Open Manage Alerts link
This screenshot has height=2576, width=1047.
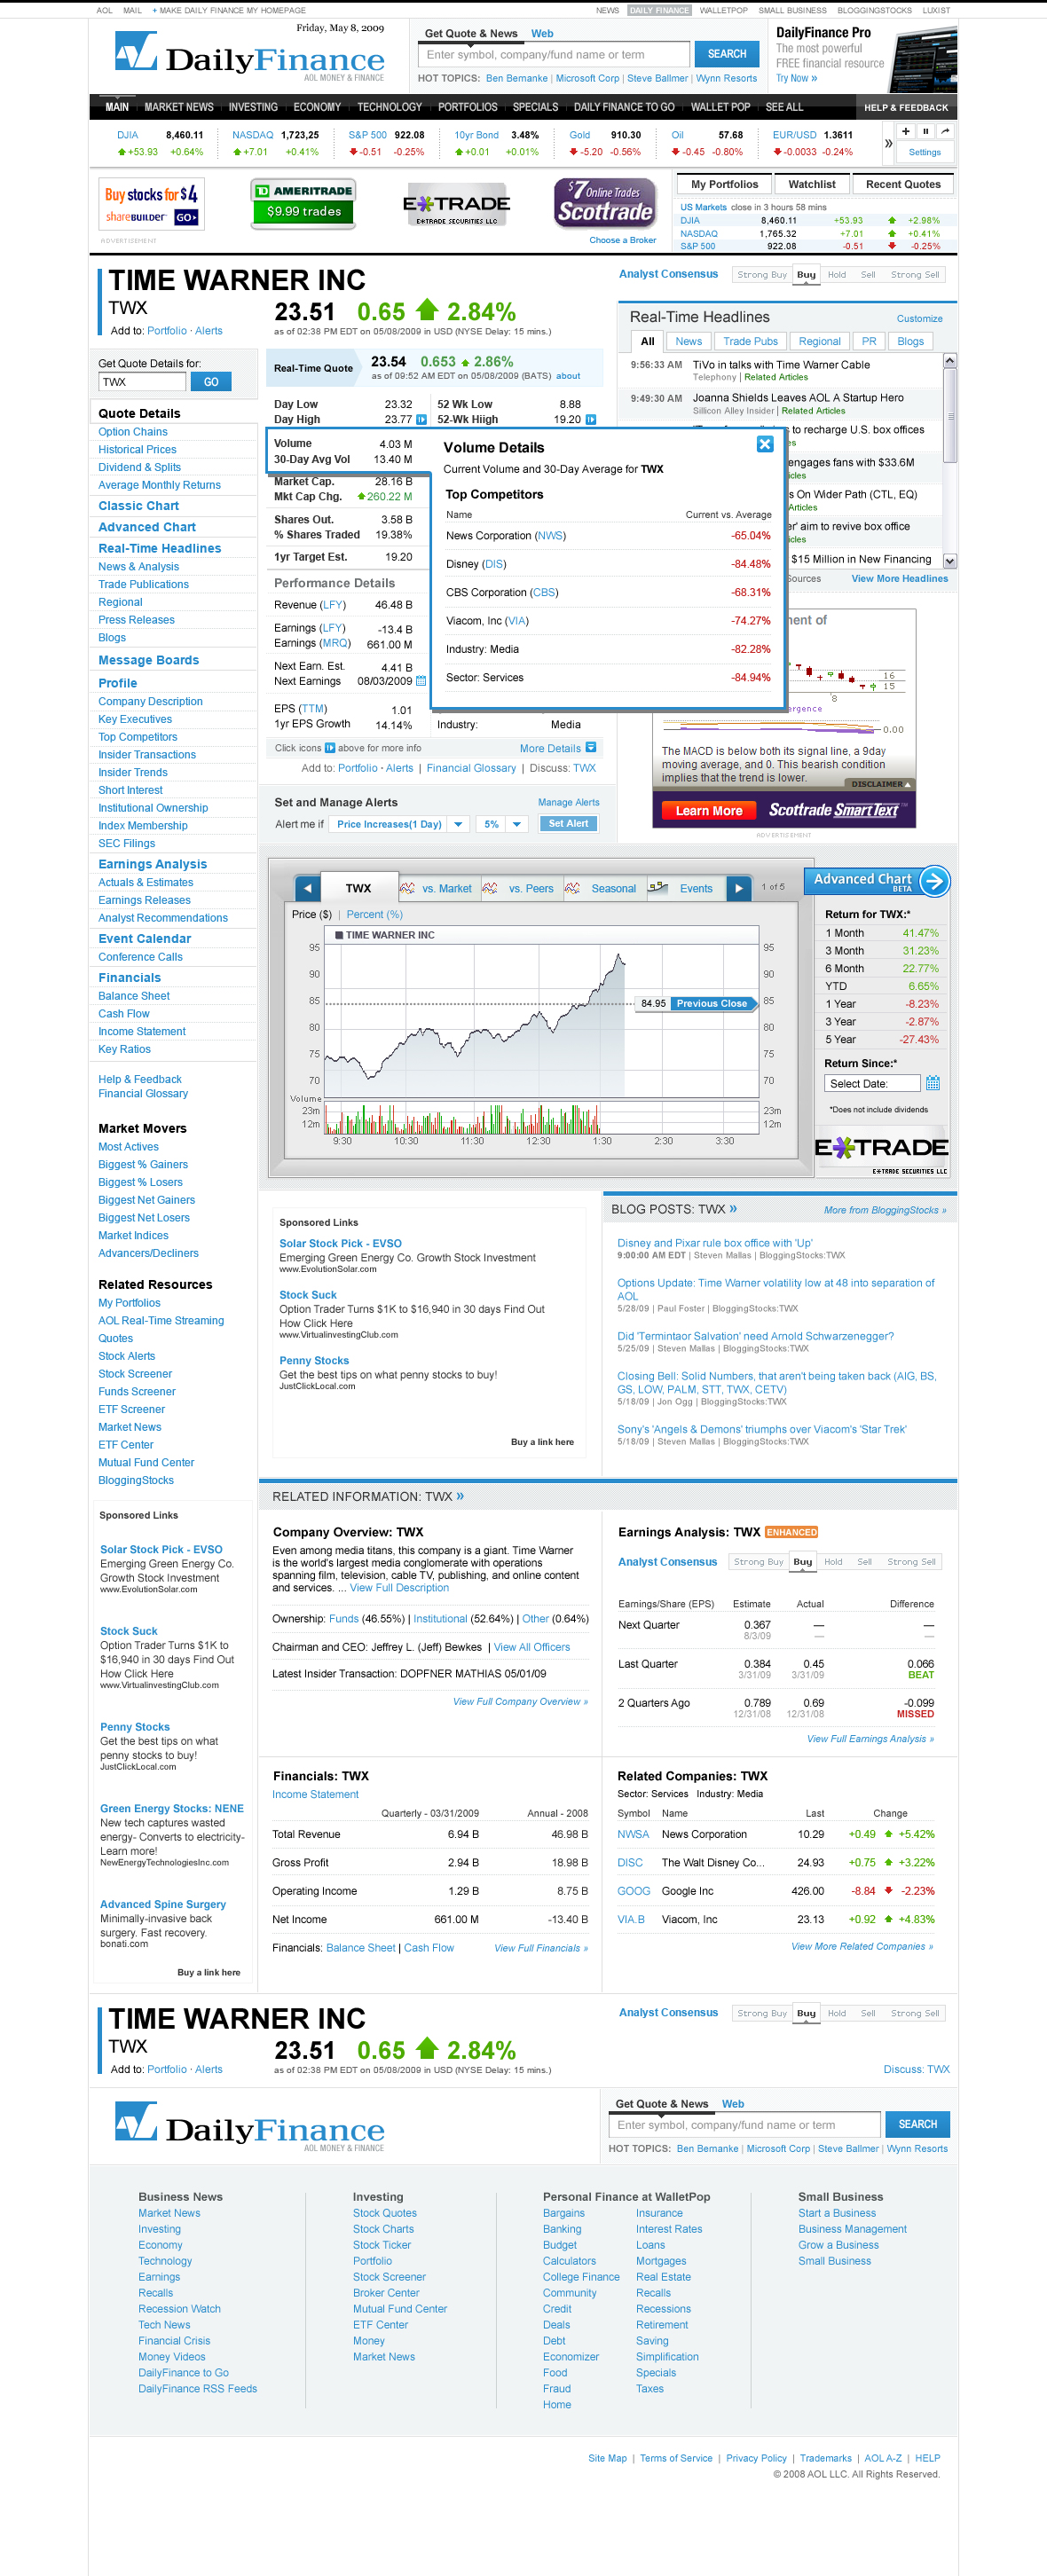click(568, 802)
